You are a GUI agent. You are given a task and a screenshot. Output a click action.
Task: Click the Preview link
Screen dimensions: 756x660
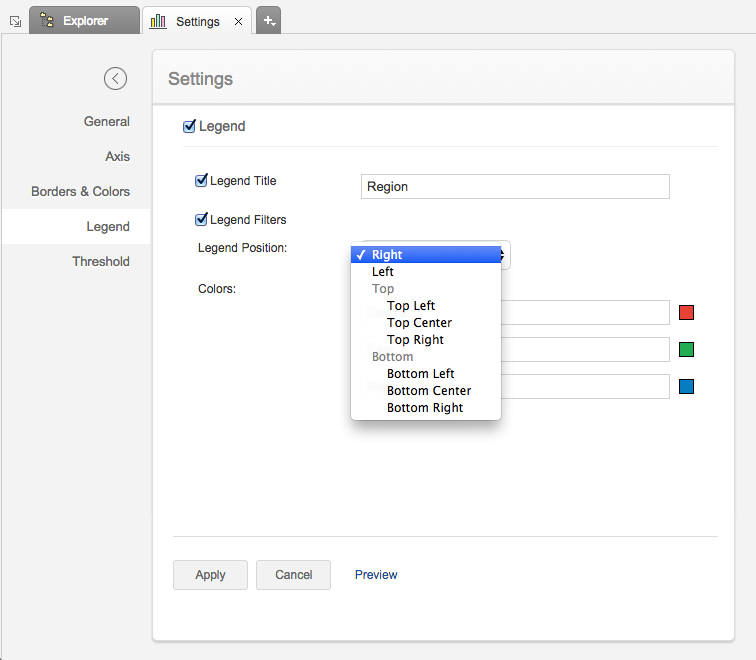pyautogui.click(x=376, y=575)
